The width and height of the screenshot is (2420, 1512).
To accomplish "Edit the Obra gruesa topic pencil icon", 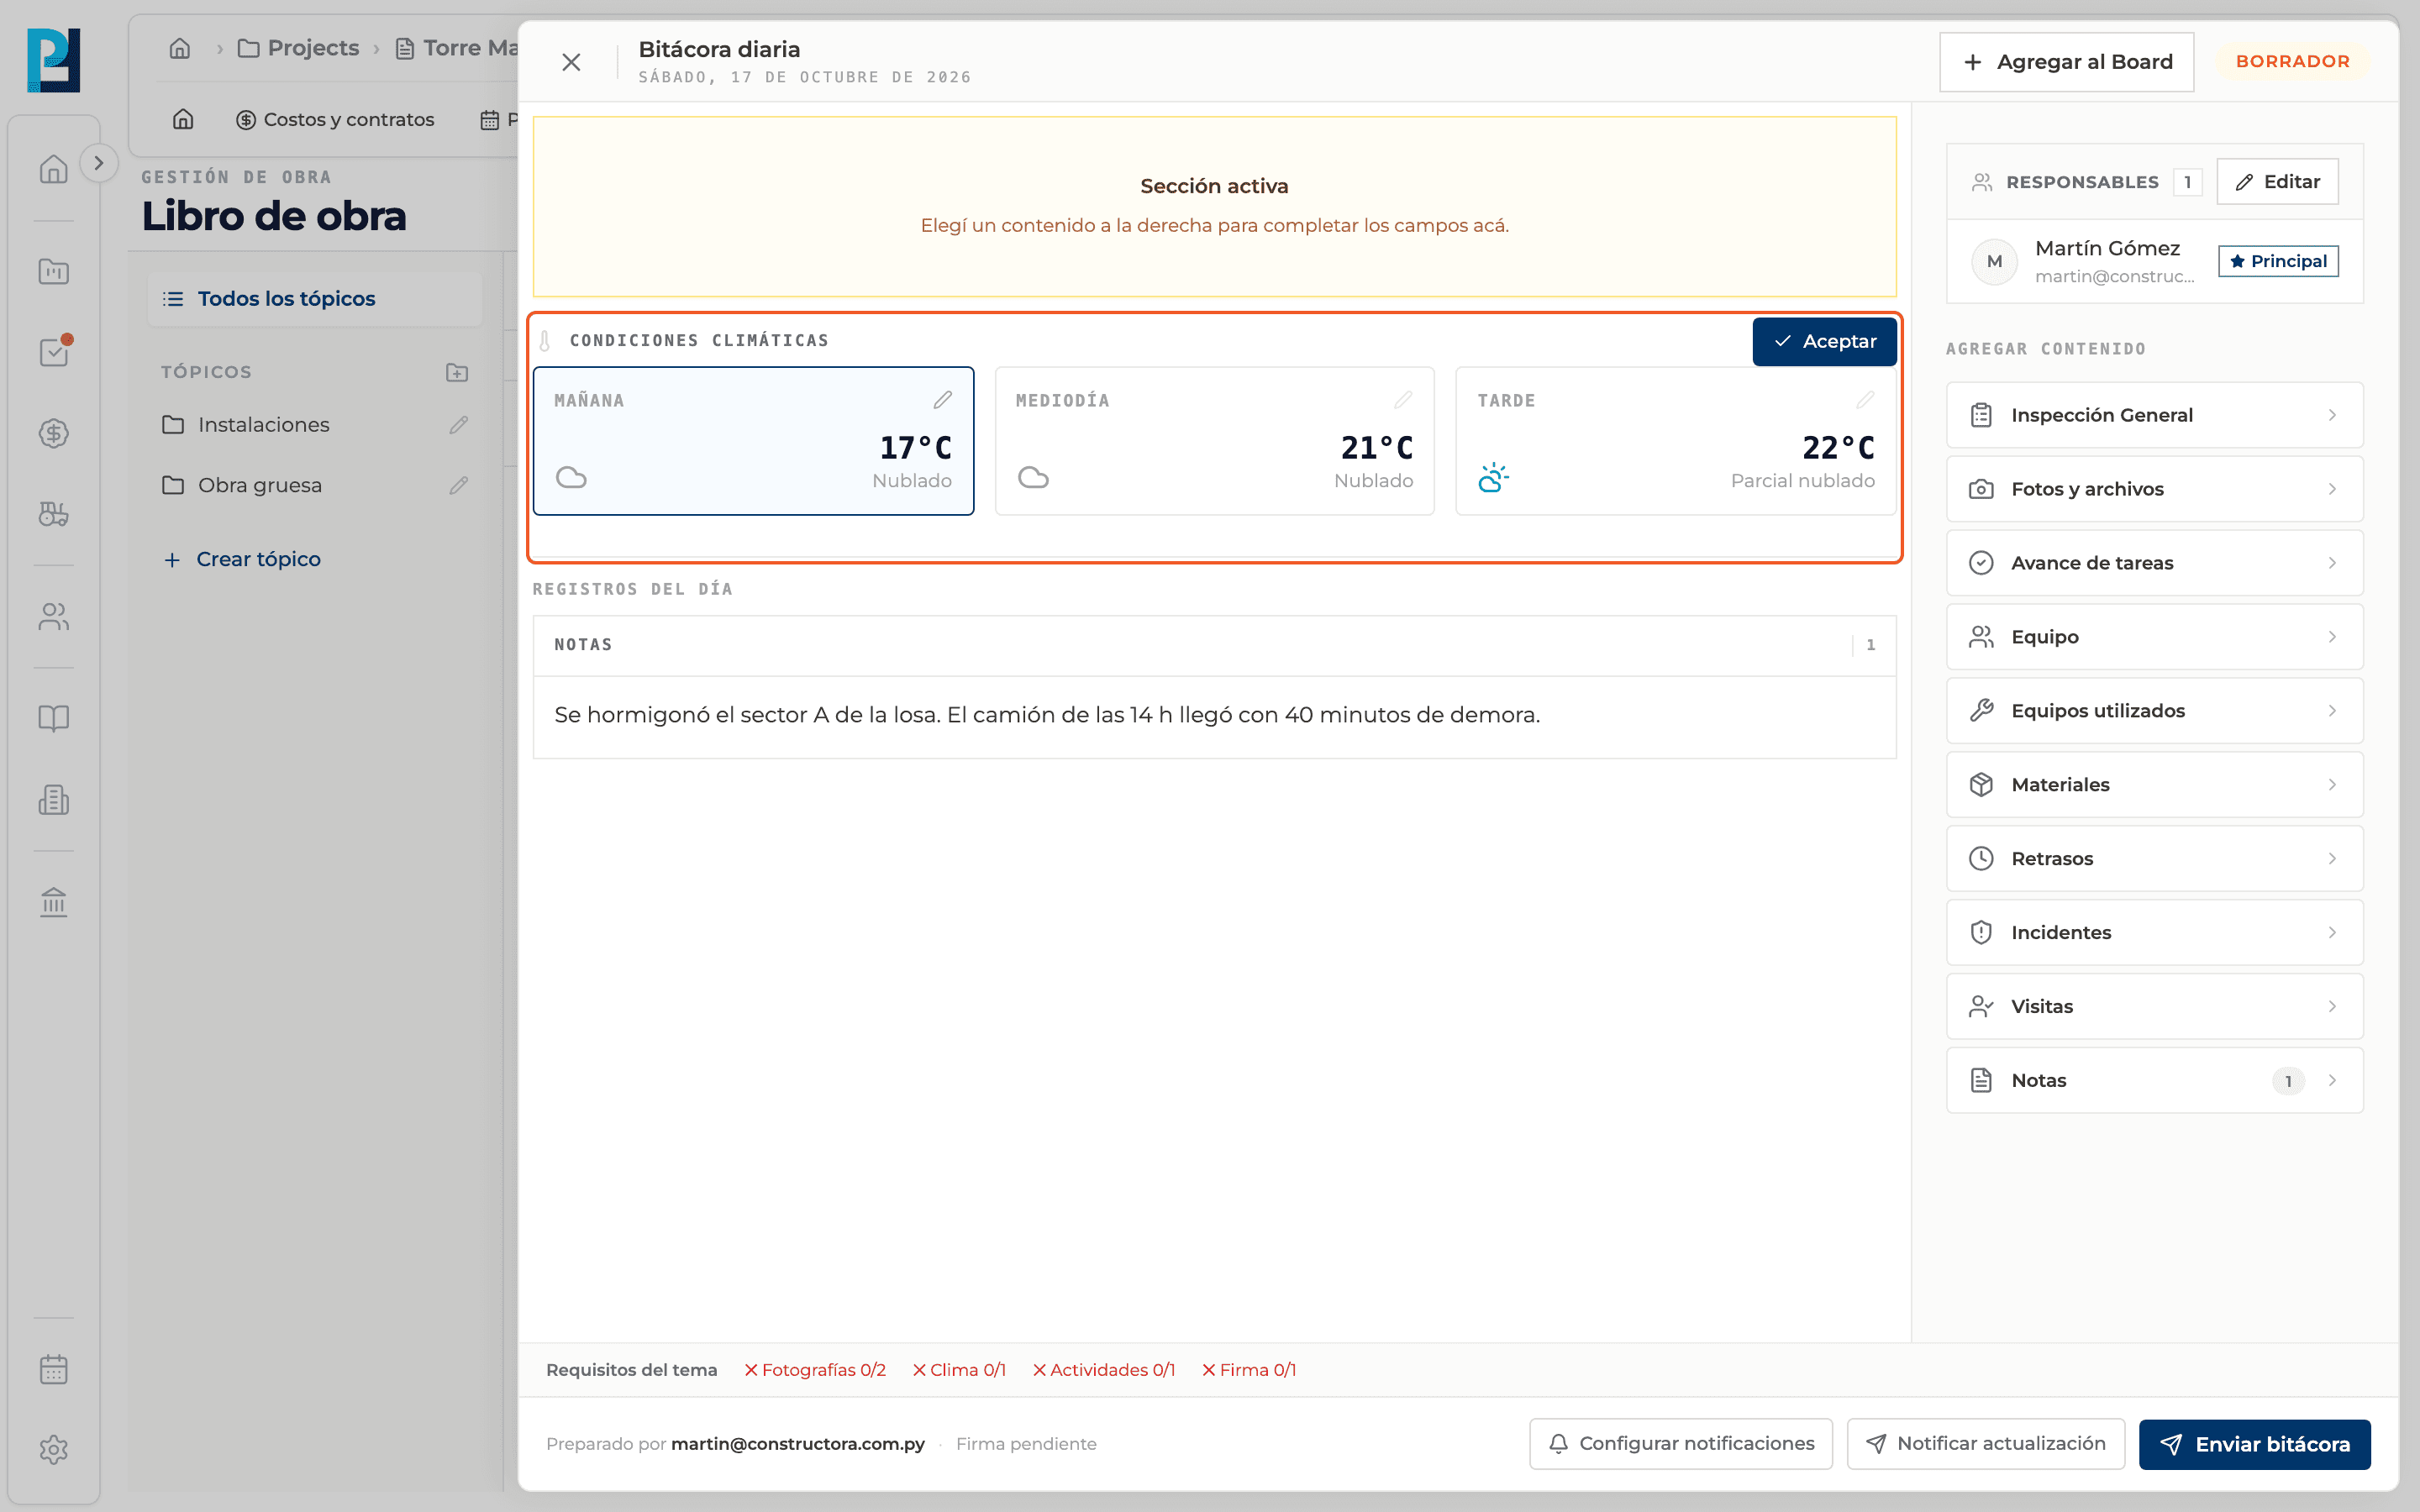I will pyautogui.click(x=459, y=485).
